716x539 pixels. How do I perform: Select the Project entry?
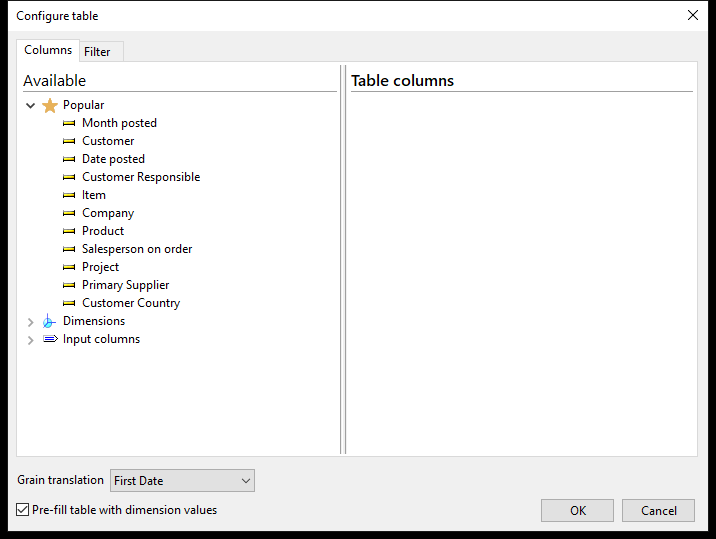coord(100,267)
